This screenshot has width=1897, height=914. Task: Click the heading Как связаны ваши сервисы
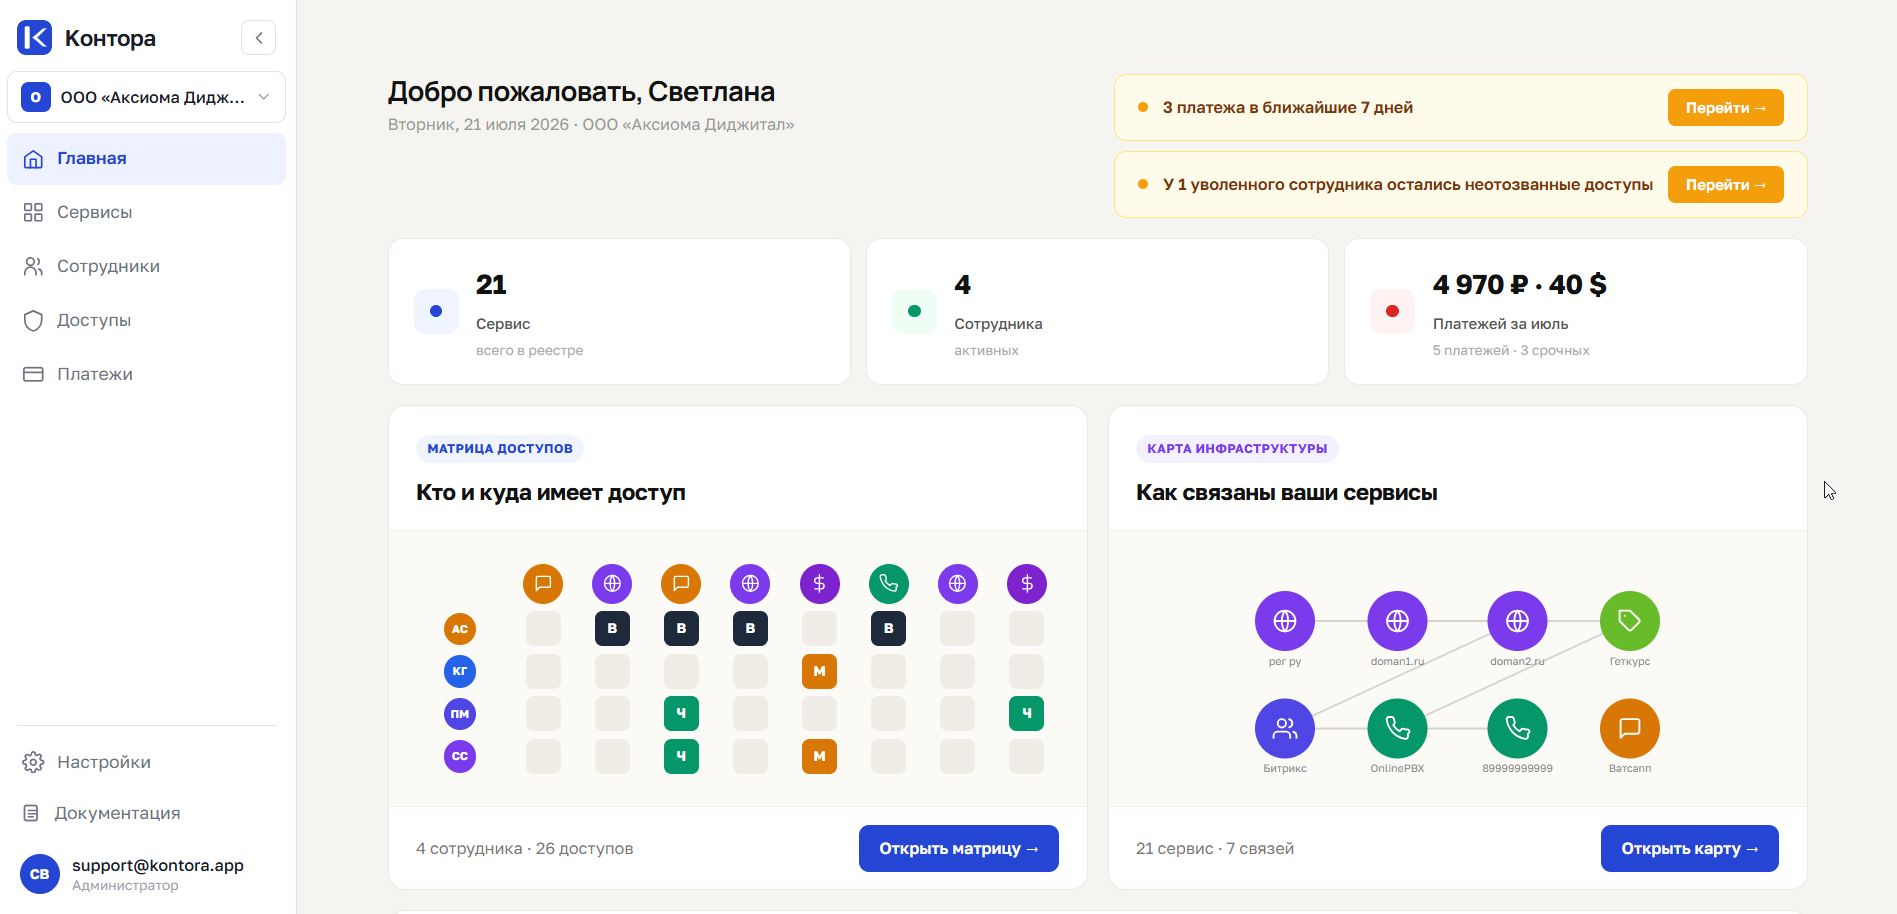click(1287, 493)
